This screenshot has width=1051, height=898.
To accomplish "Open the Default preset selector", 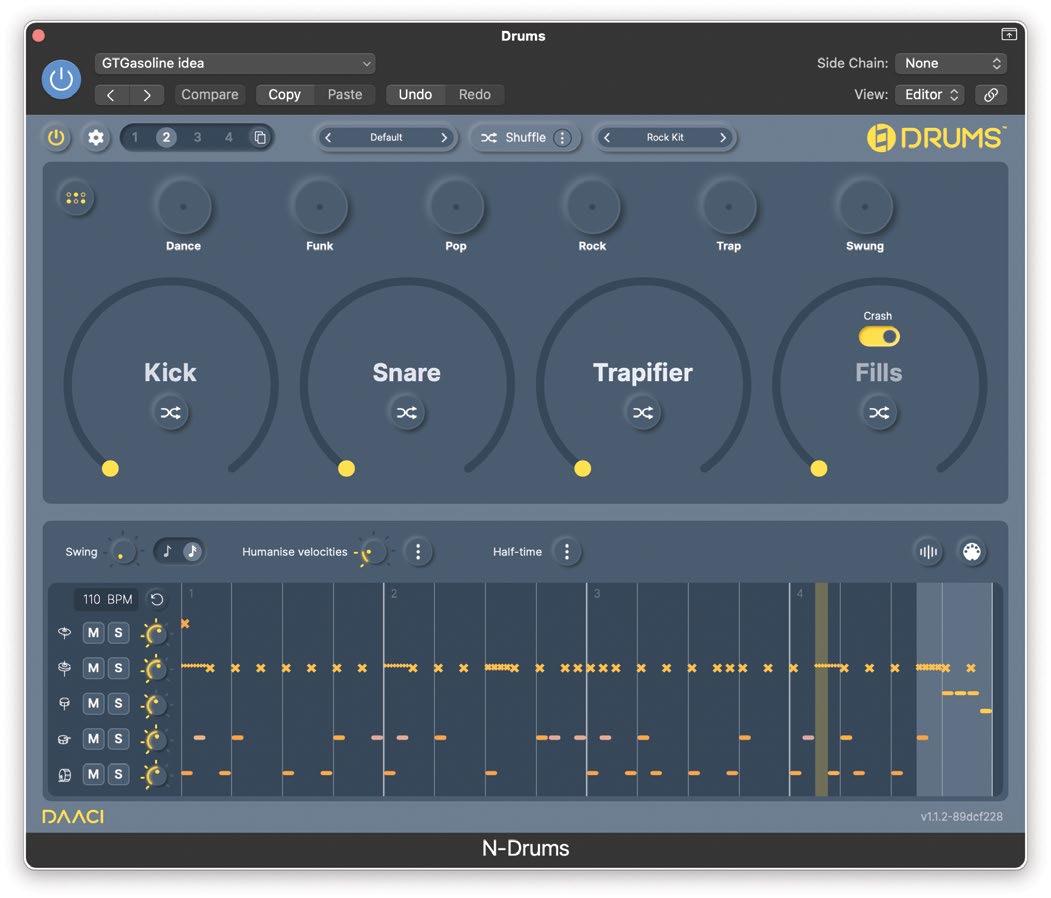I will (386, 137).
